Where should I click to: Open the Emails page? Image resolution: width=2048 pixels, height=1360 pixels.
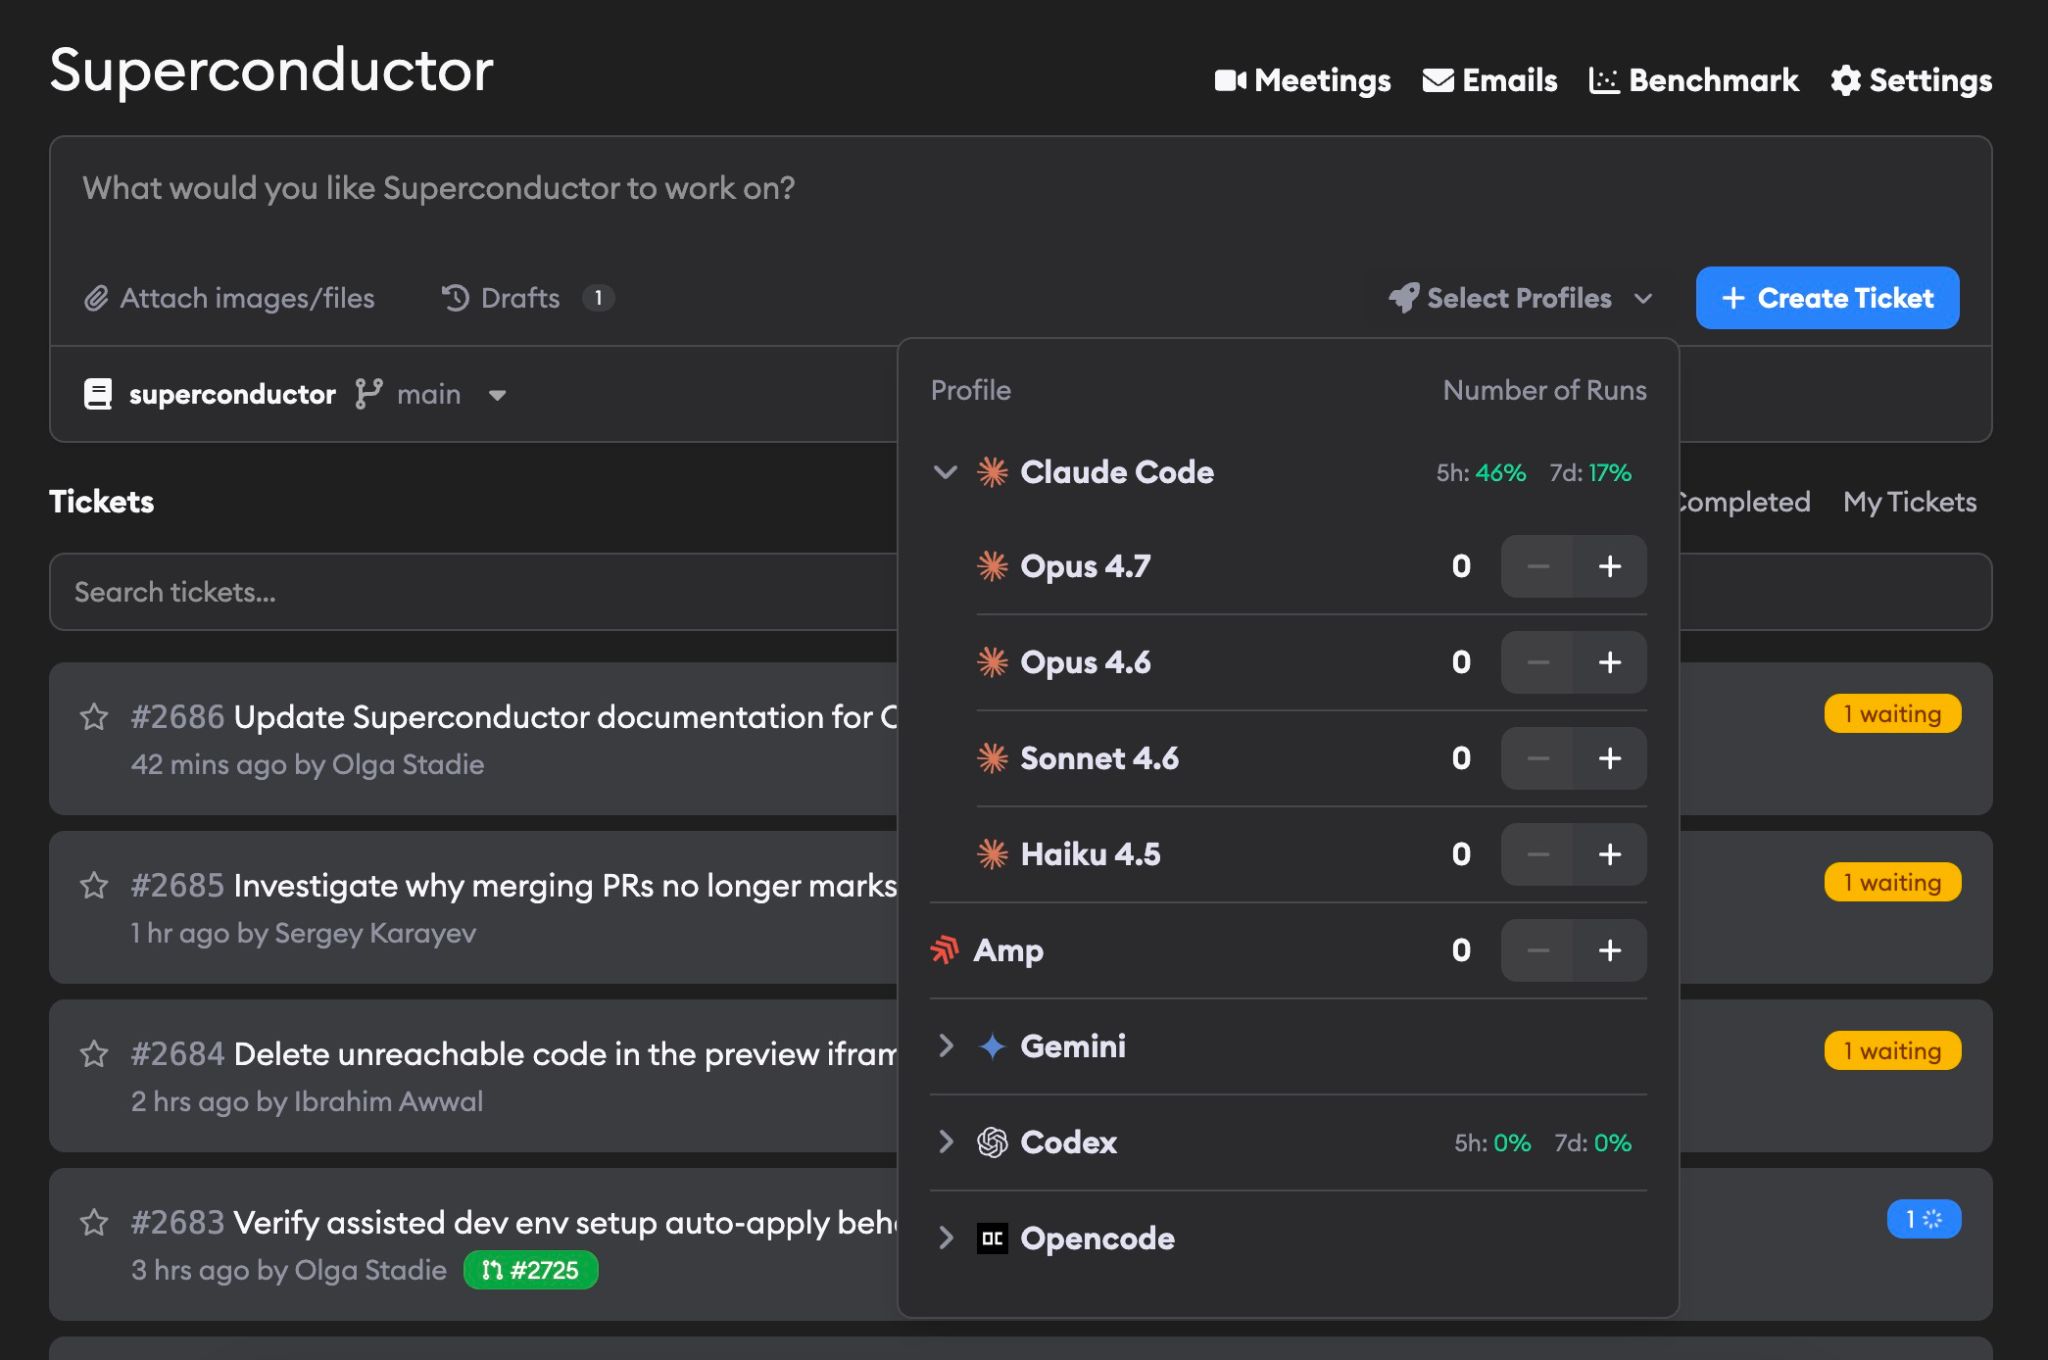click(x=1490, y=80)
